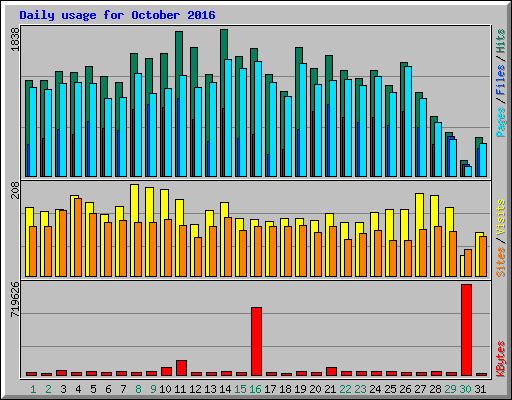
Task: Click the 'Pages' legend label
Action: [500, 122]
